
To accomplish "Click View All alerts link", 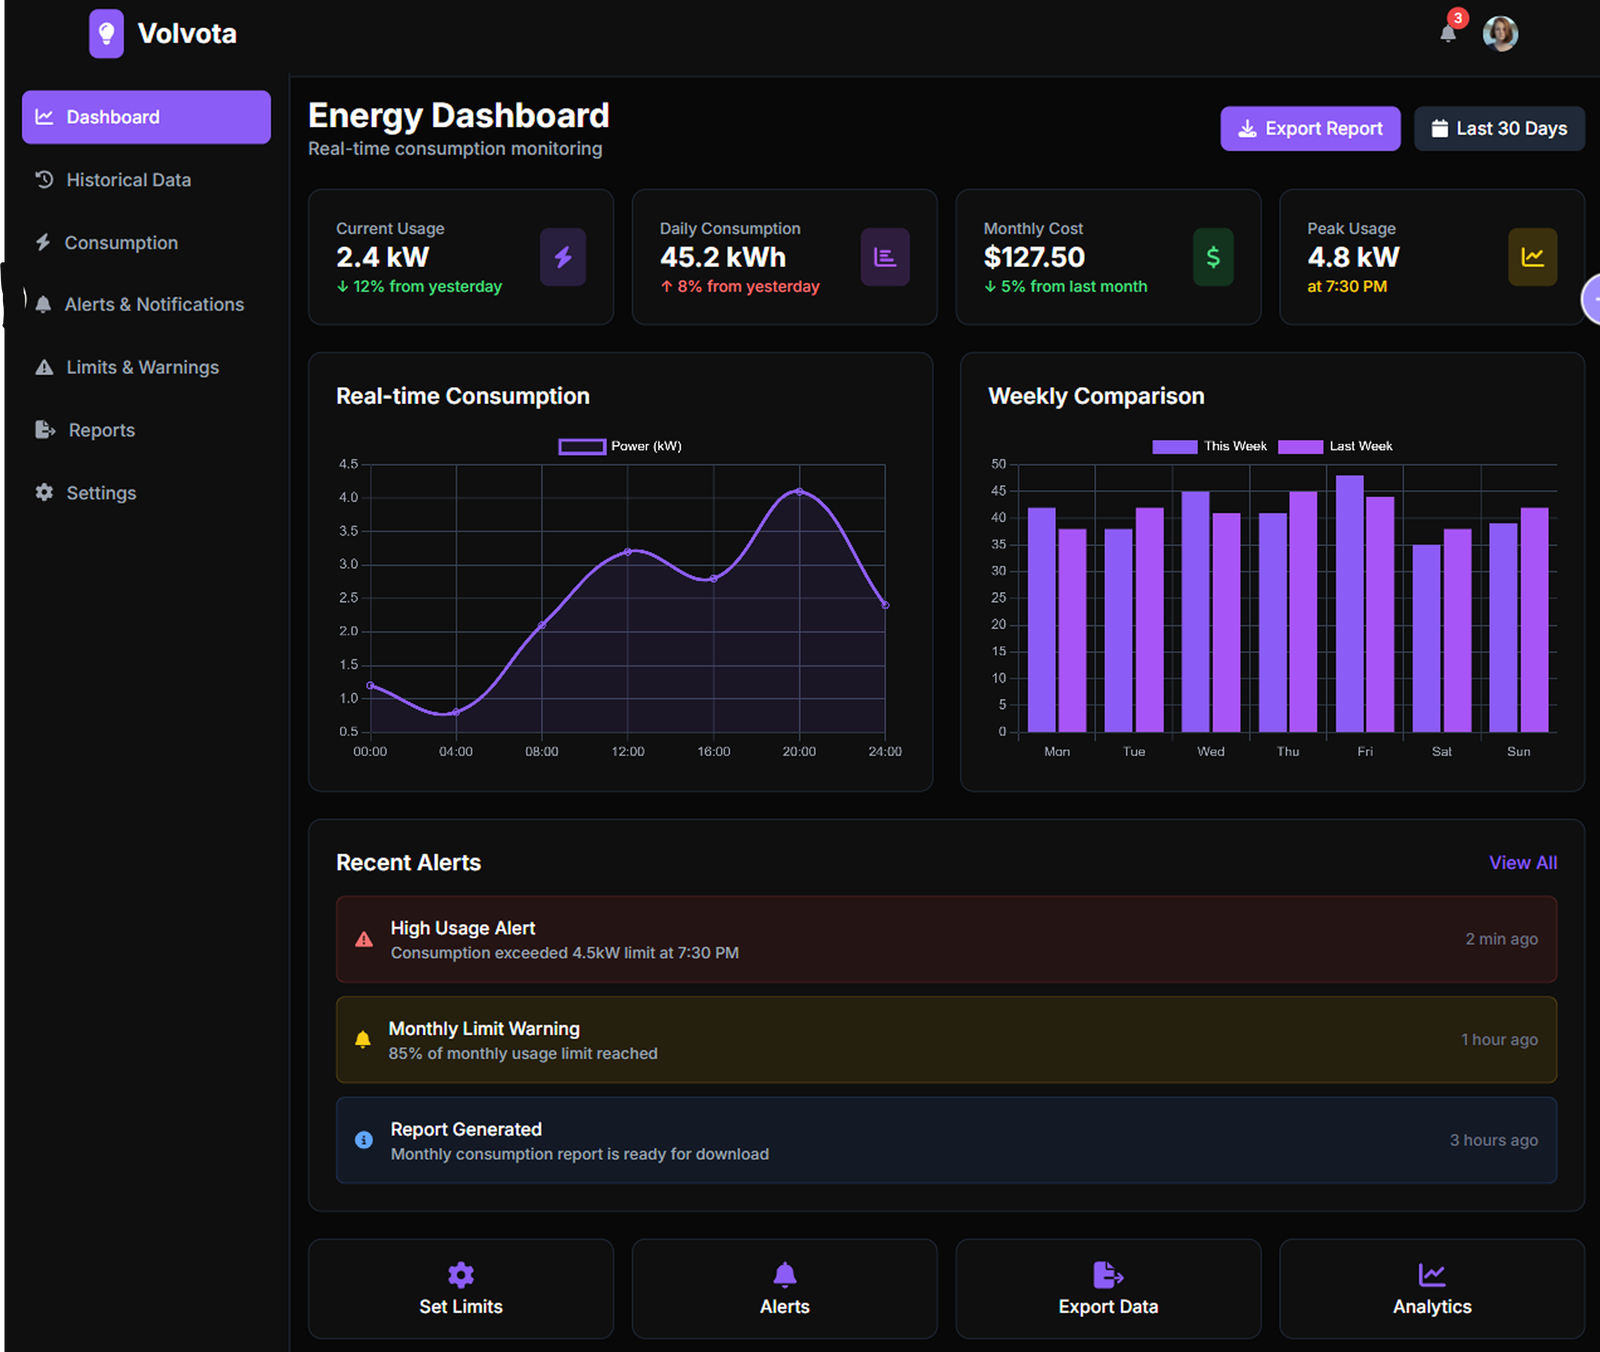I will (x=1522, y=862).
